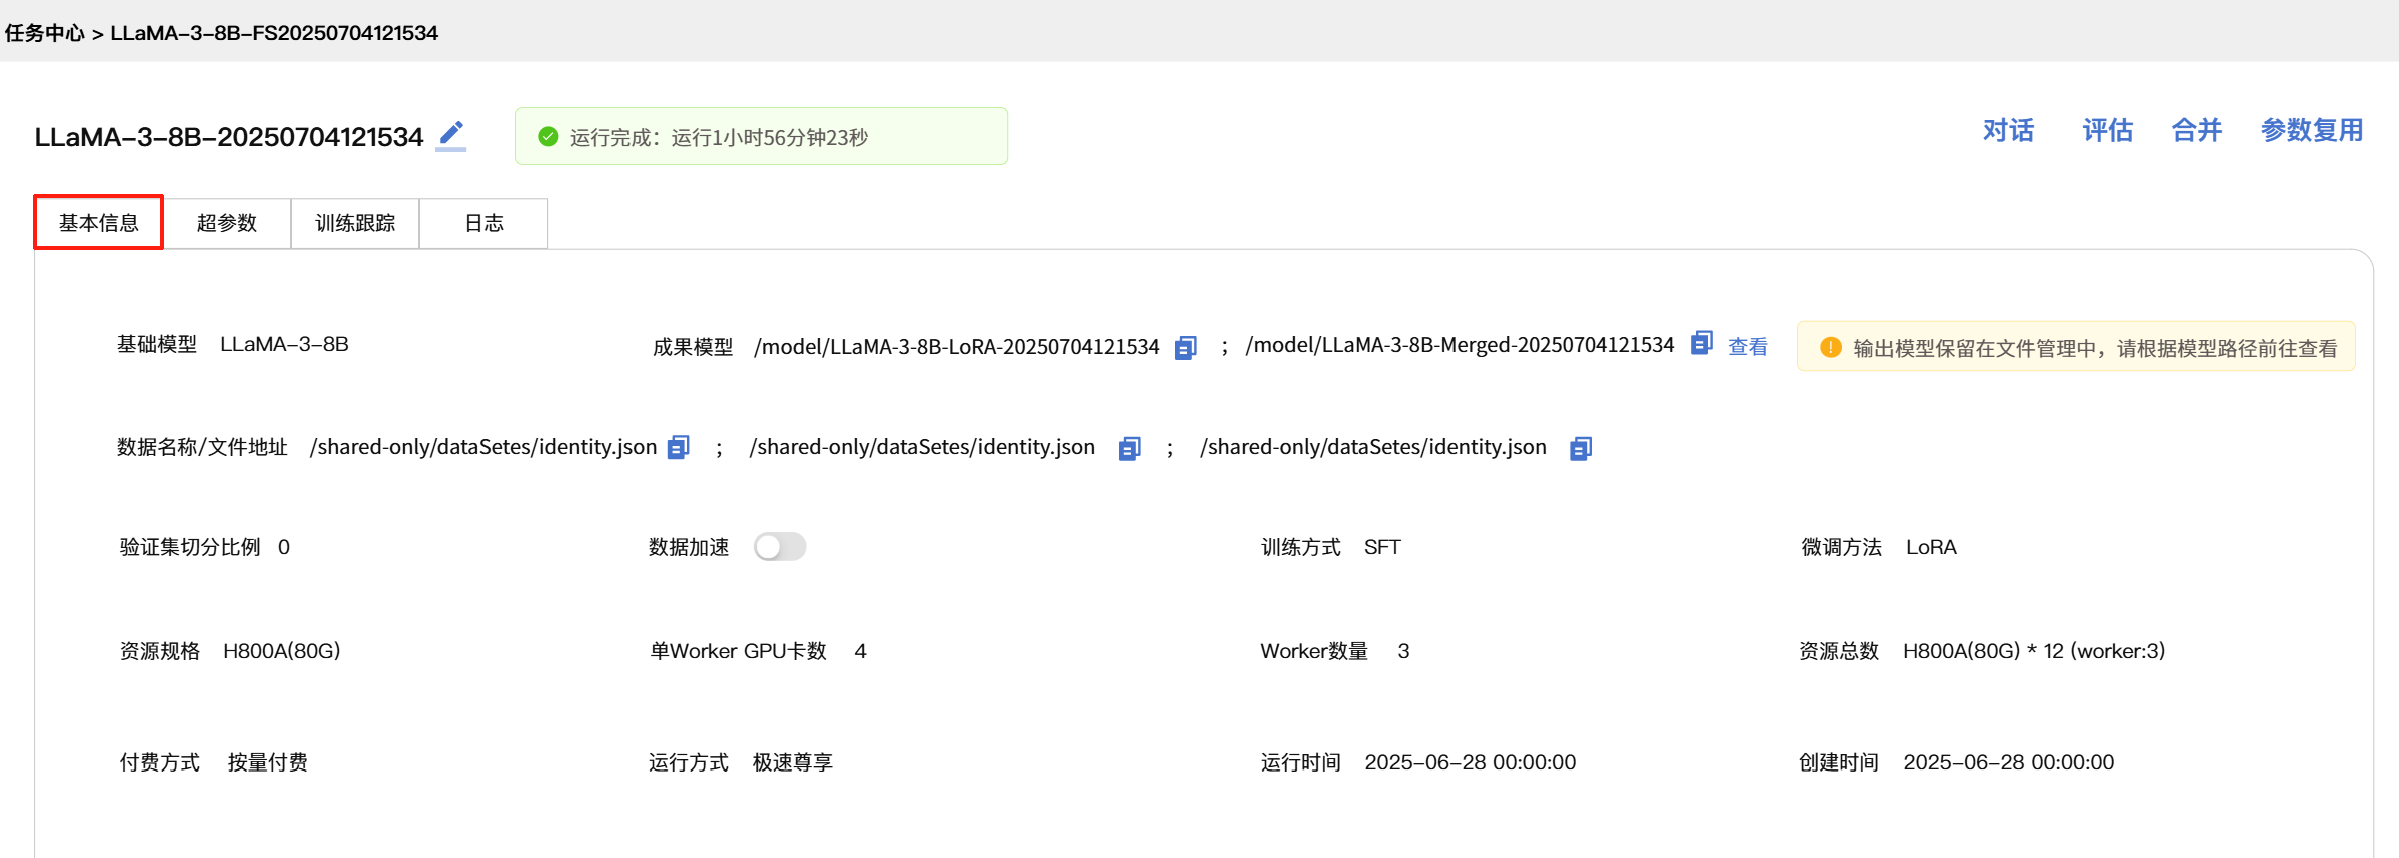Click the 参数复用 link
Image resolution: width=2399 pixels, height=858 pixels.
click(2311, 131)
